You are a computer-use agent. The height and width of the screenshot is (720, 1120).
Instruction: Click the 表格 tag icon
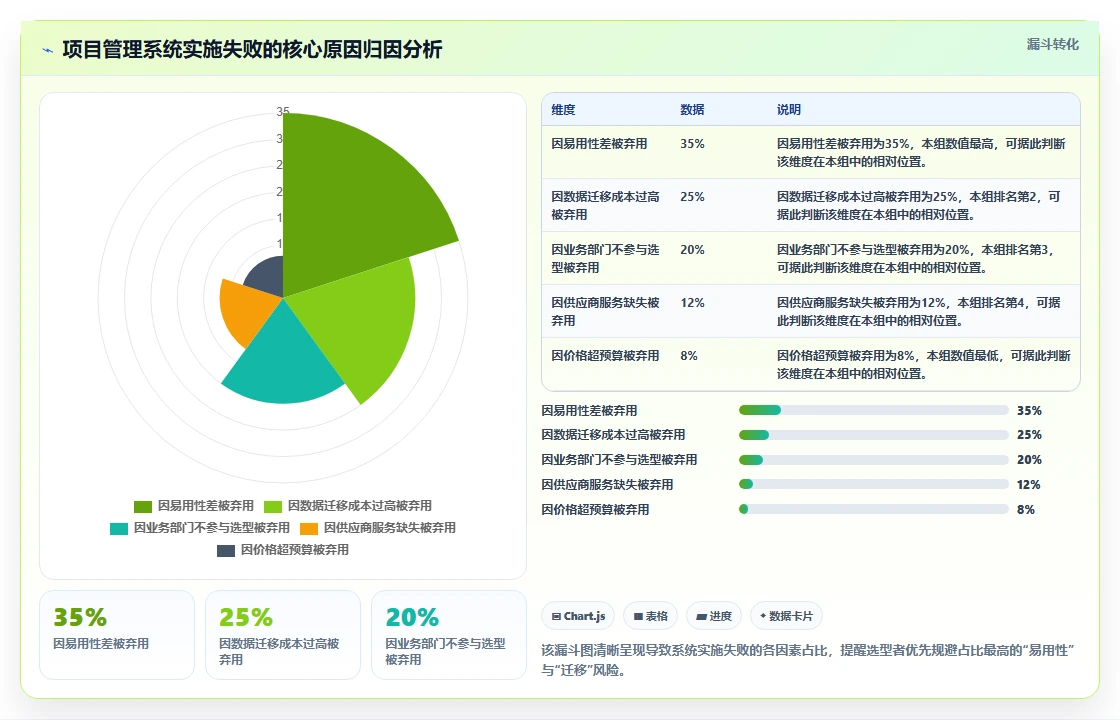[x=638, y=616]
